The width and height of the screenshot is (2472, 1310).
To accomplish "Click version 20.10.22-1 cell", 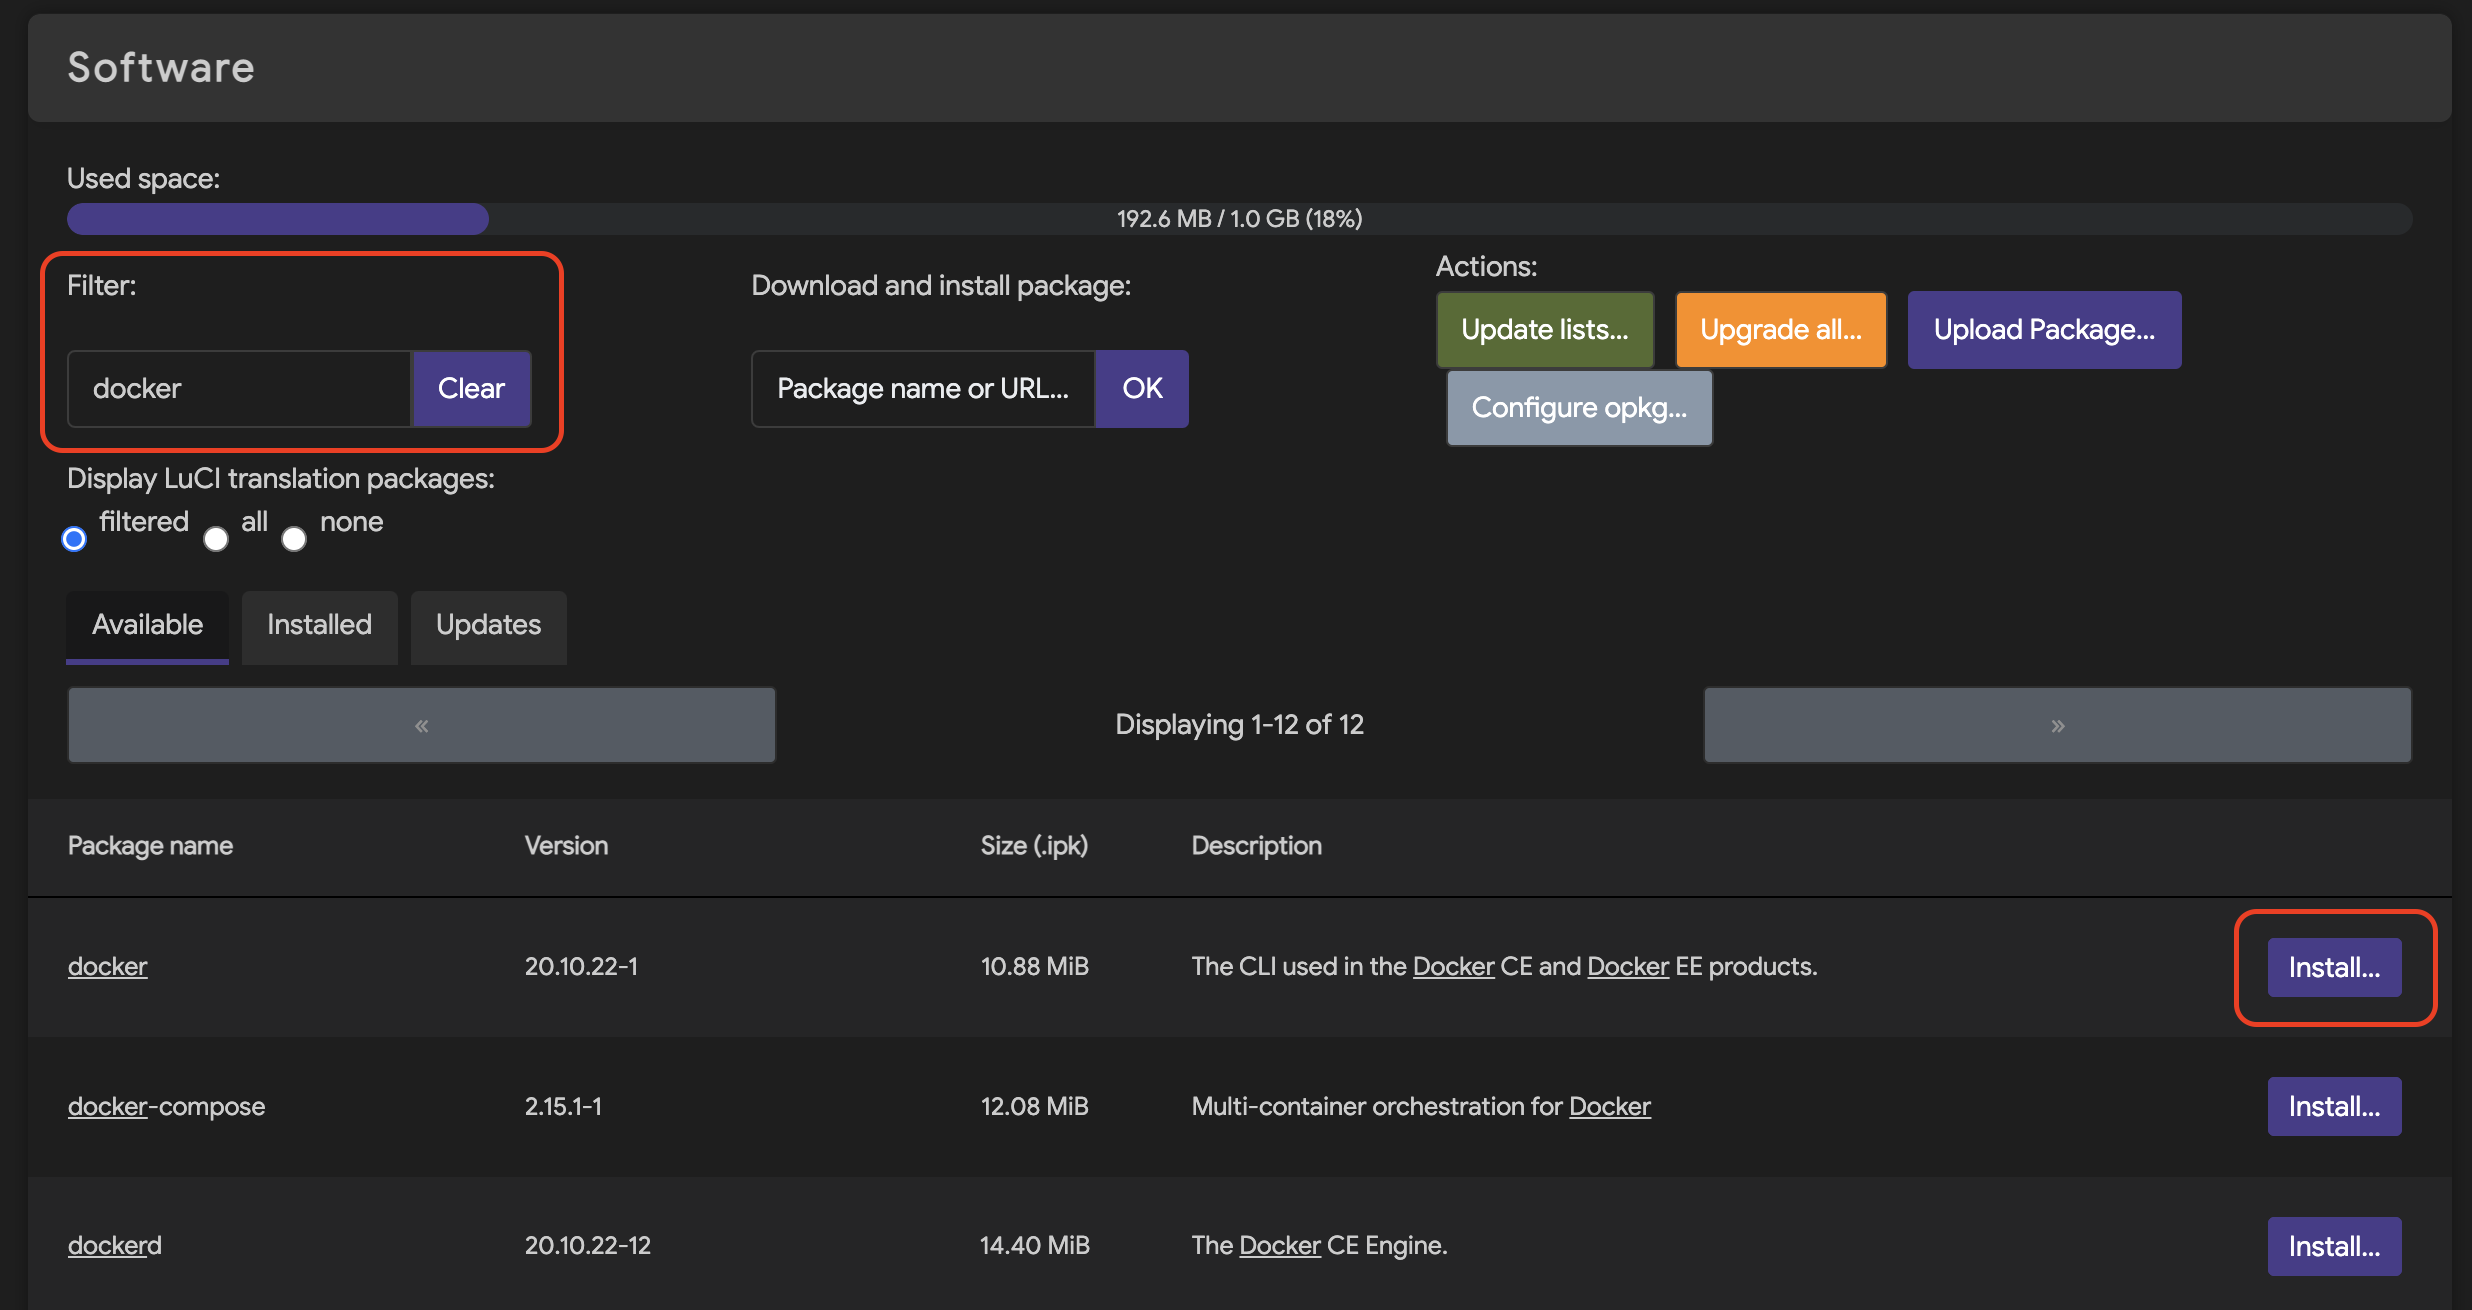I will (x=581, y=966).
